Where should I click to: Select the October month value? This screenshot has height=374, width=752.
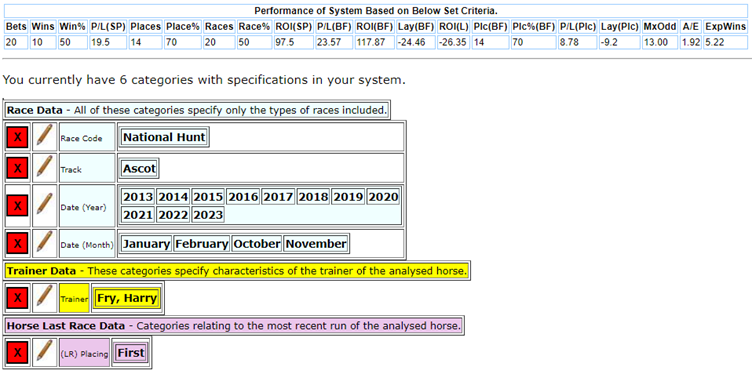coord(257,244)
